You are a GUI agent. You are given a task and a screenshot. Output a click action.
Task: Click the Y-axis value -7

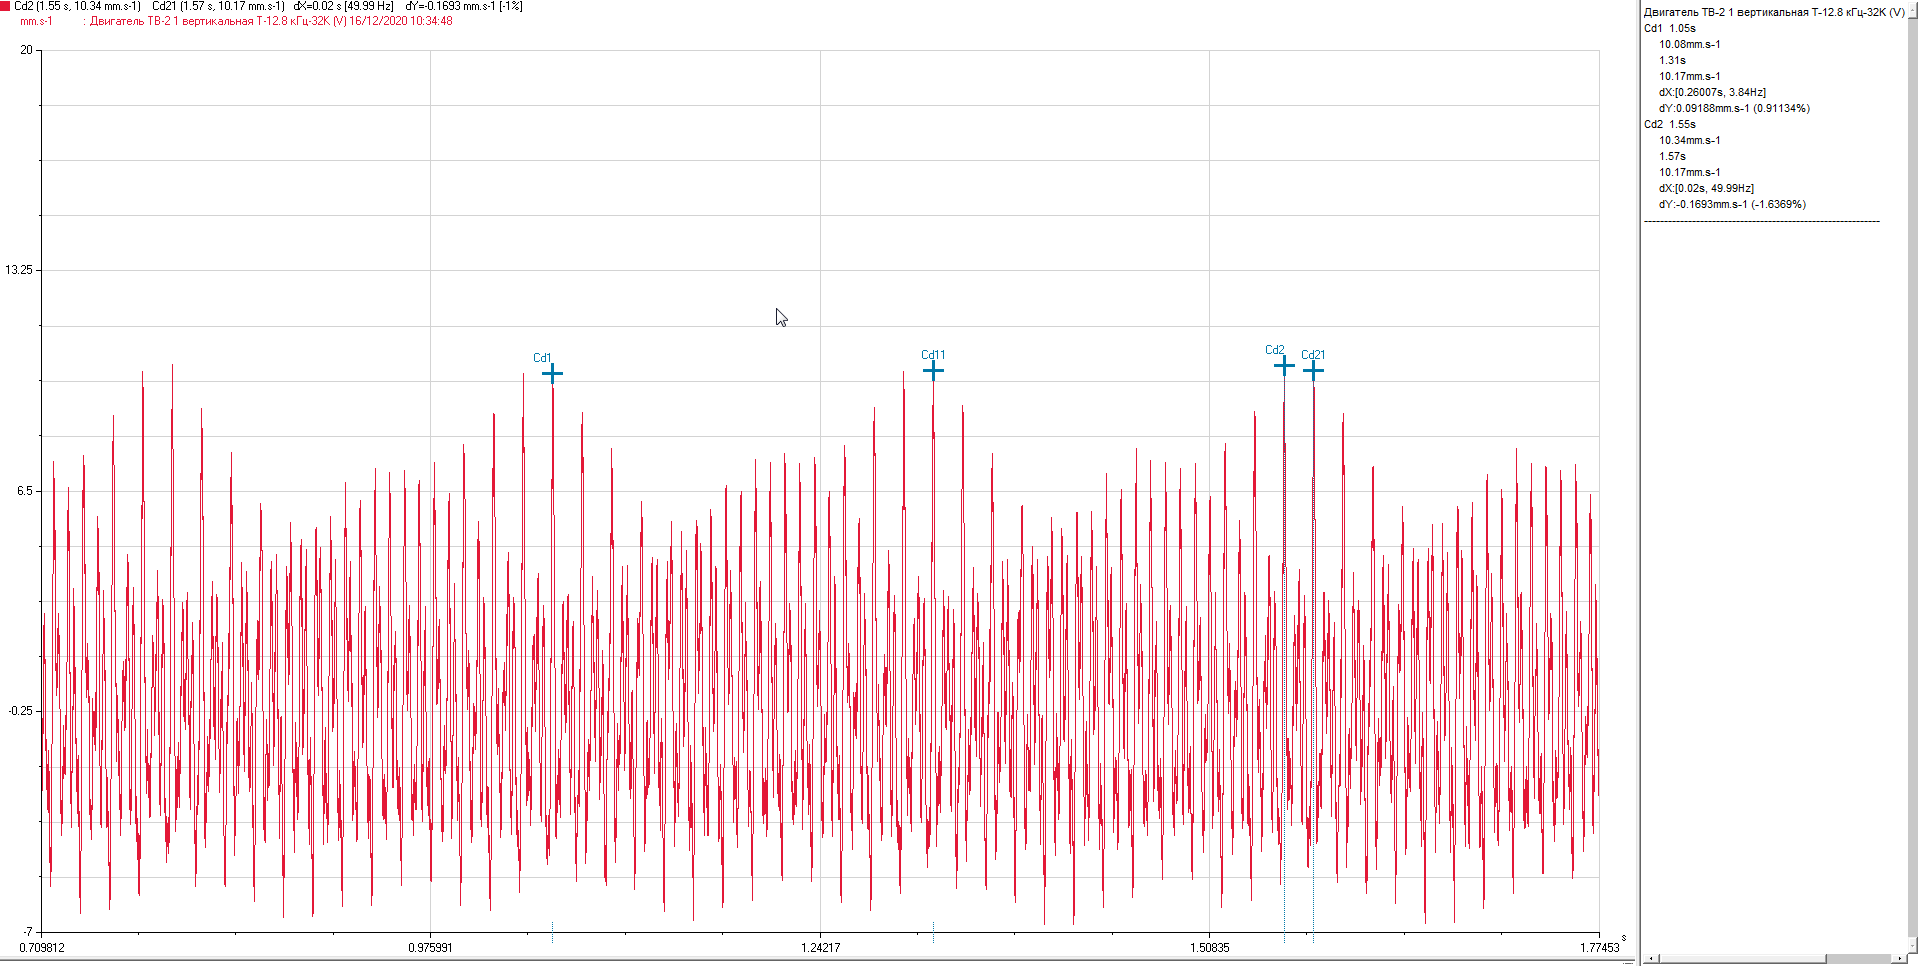coord(28,932)
